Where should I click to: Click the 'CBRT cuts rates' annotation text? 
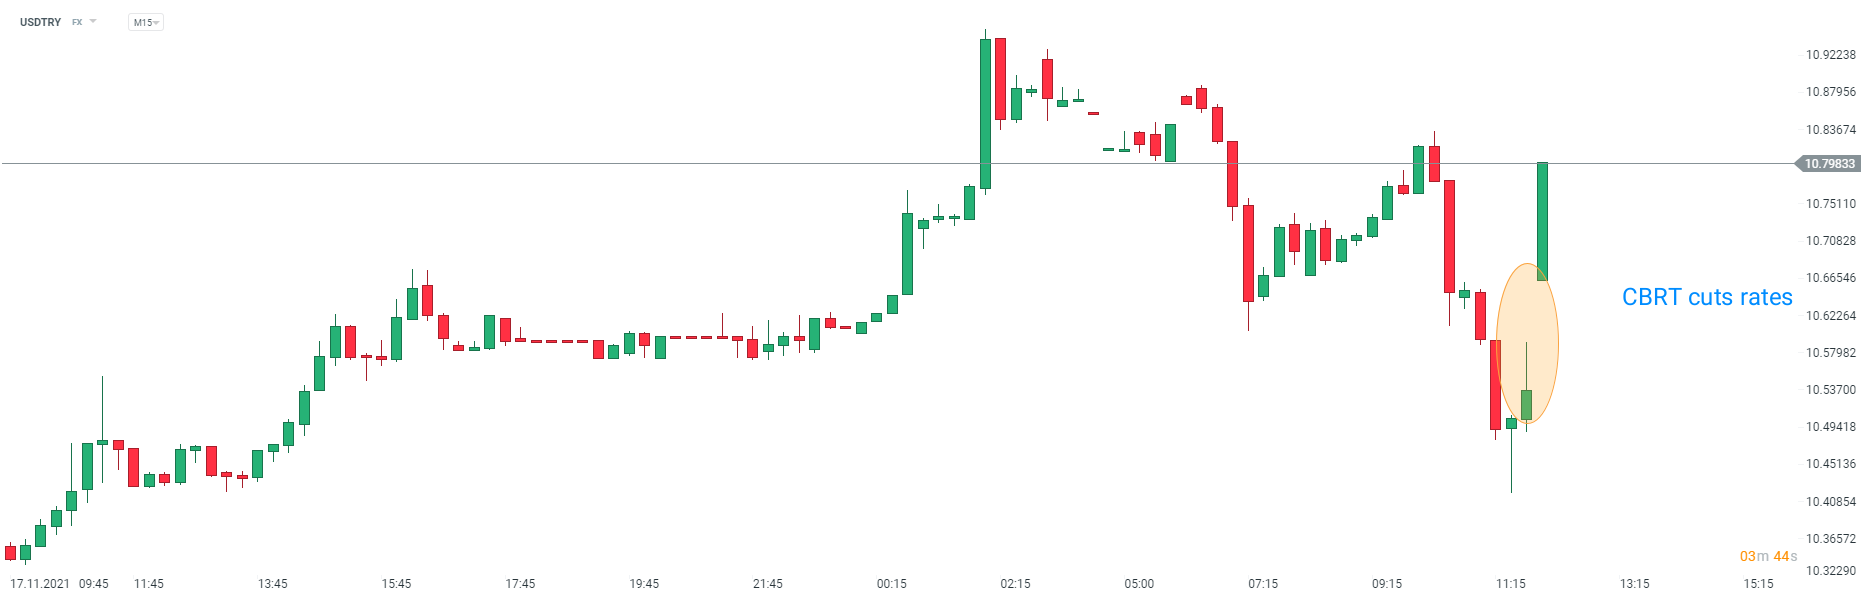(x=1706, y=297)
